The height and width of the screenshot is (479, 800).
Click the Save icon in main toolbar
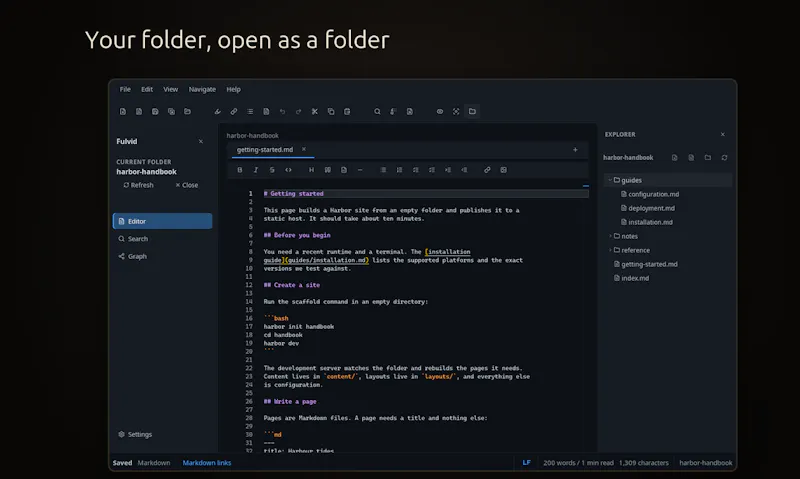155,111
